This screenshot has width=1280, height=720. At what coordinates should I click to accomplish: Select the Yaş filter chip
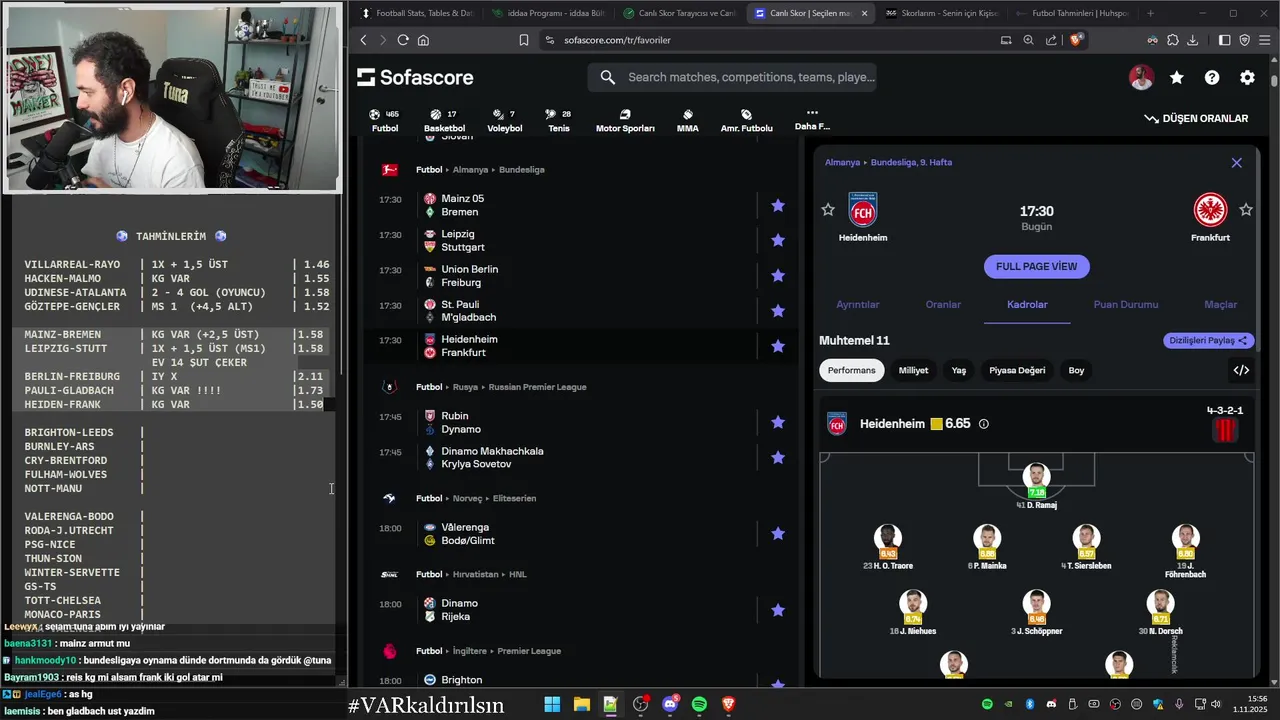(958, 370)
